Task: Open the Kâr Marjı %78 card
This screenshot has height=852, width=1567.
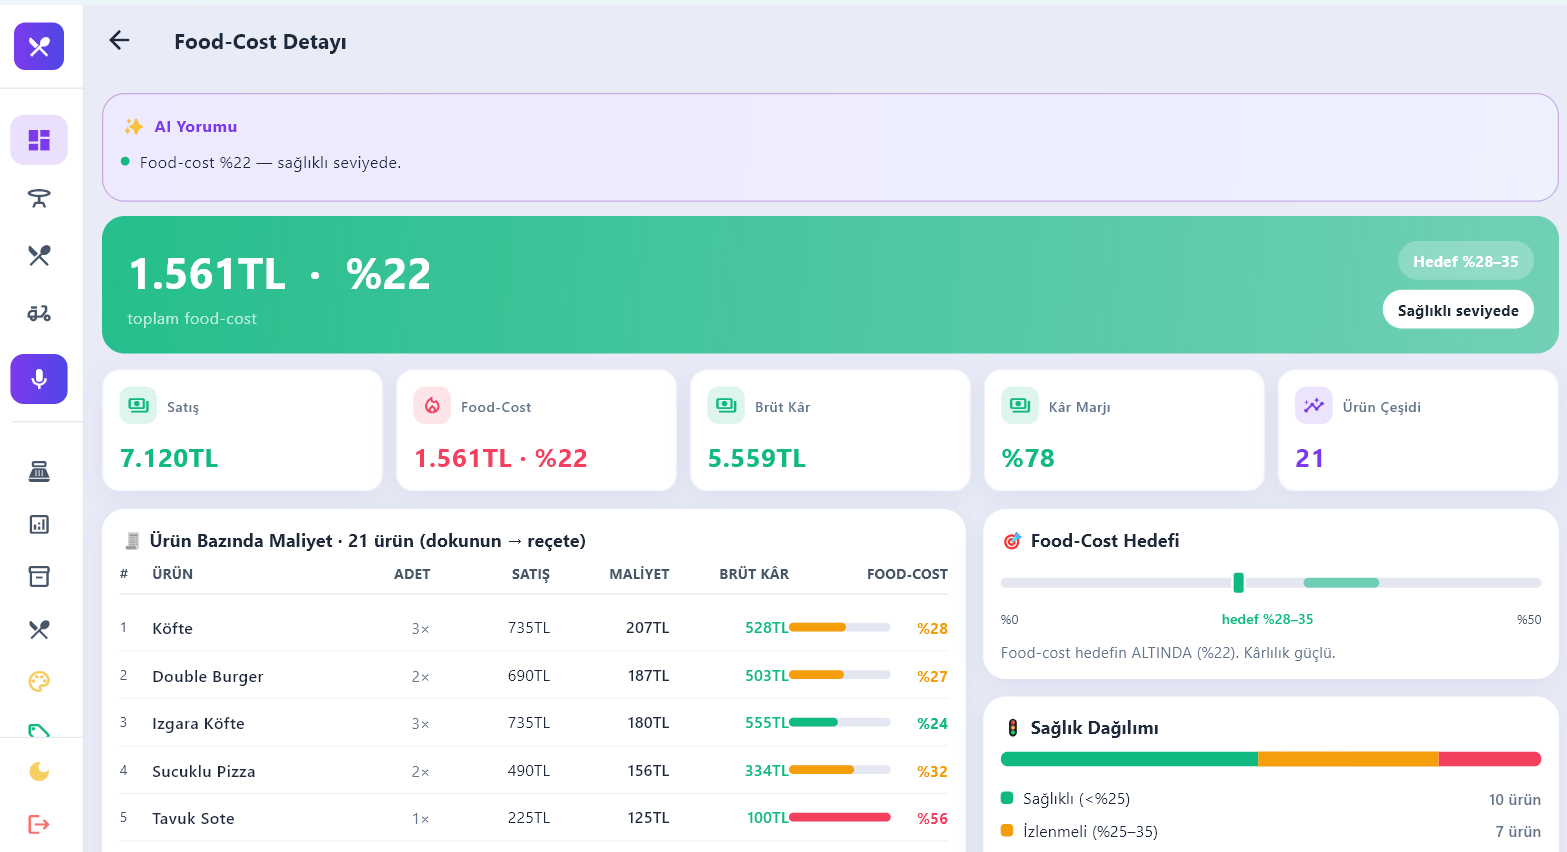Action: [x=1124, y=431]
